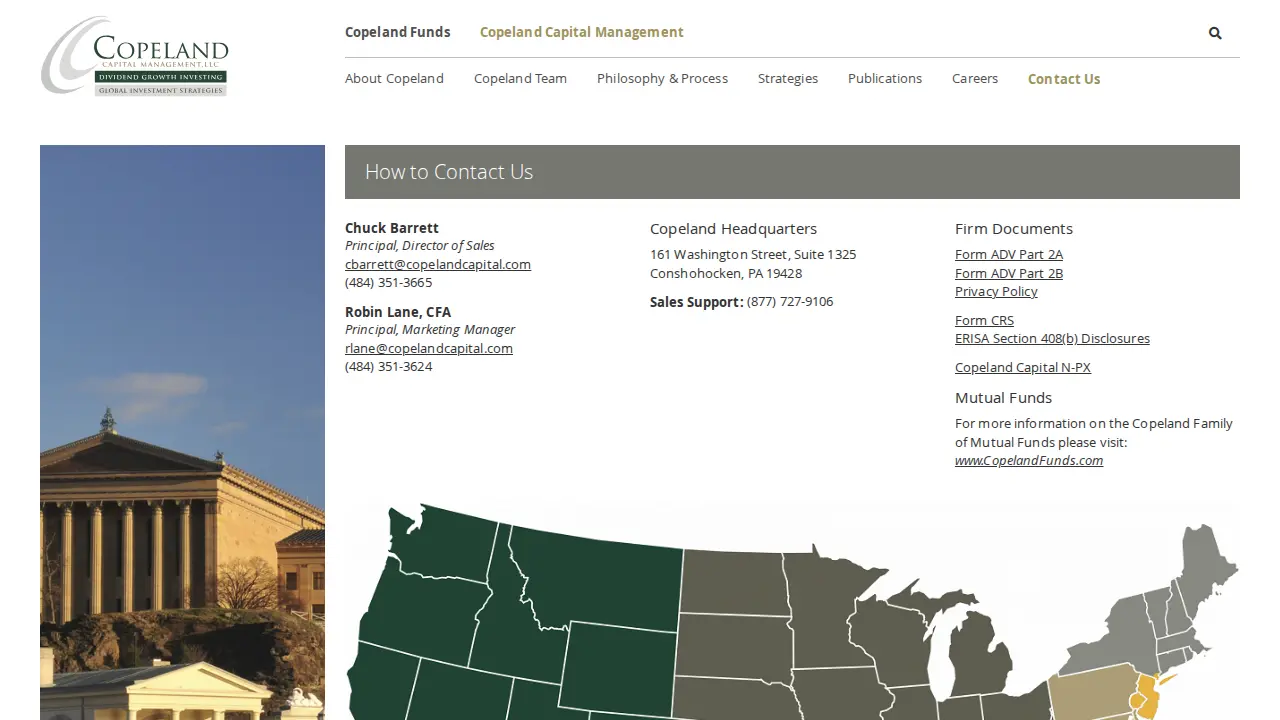Viewport: 1280px width, 720px height.
Task: Click the Chuck Barrett phone number (484) 351-3665
Action: 389,282
